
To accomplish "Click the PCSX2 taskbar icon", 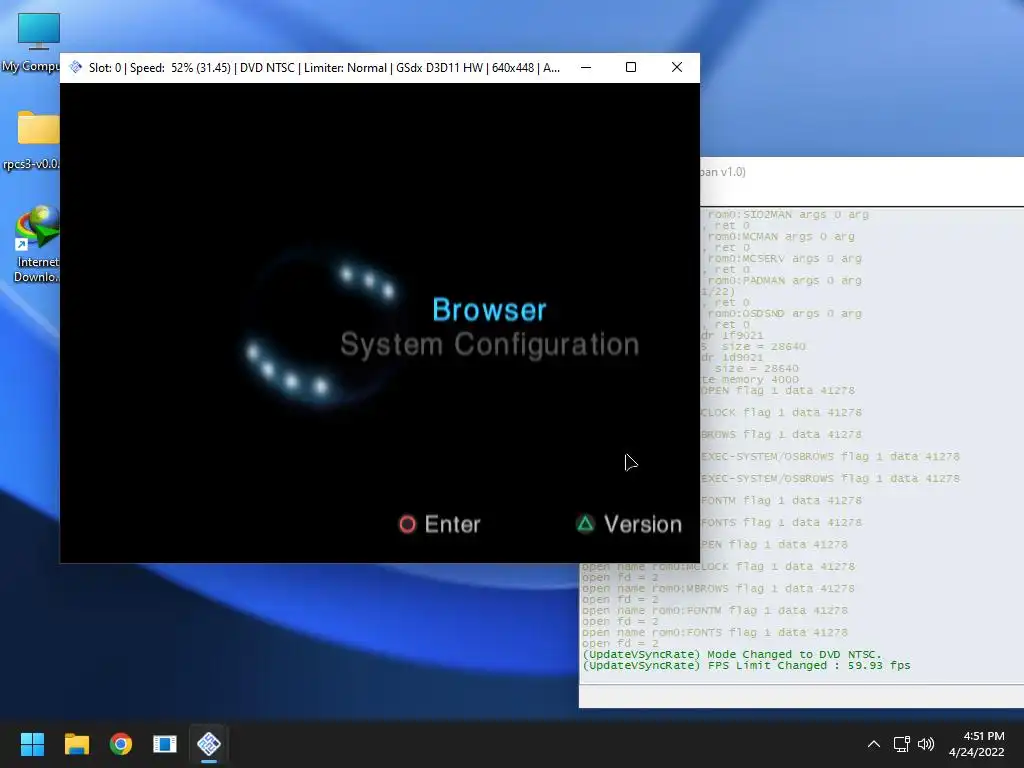I will pos(209,744).
